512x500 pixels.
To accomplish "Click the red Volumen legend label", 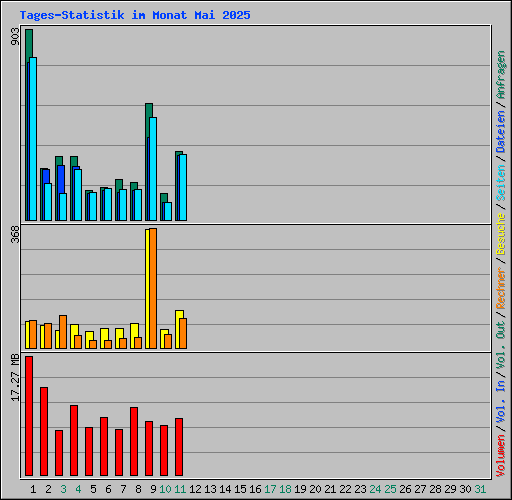I will click(x=501, y=456).
